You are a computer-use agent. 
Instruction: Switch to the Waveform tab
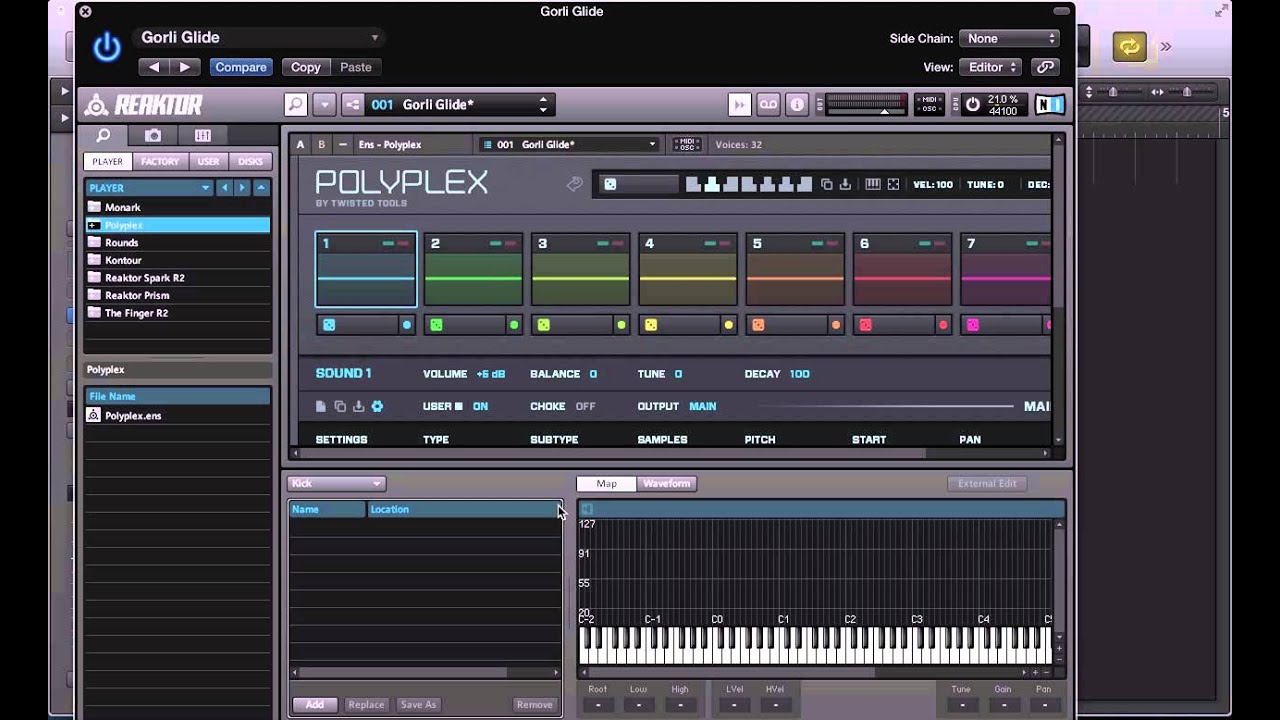666,483
